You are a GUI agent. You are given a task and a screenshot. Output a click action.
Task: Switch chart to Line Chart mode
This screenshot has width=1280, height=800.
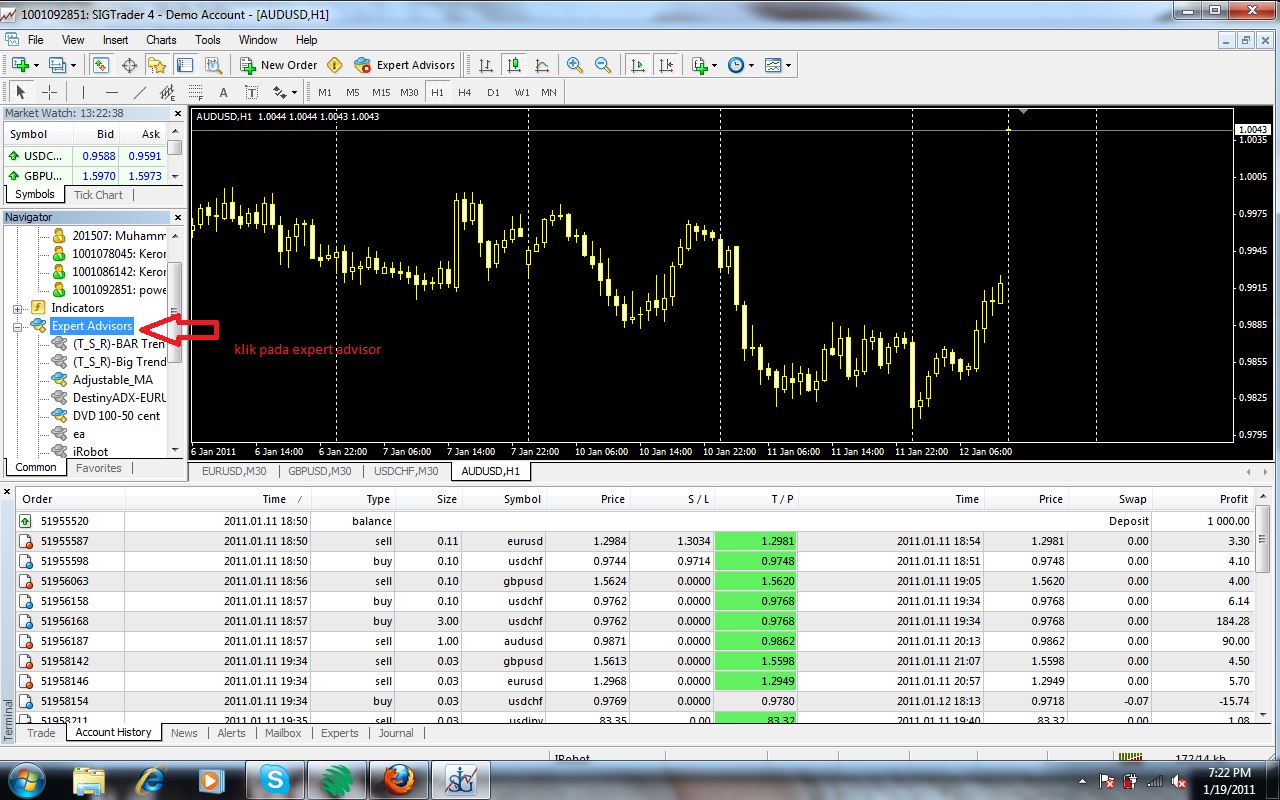pos(542,65)
